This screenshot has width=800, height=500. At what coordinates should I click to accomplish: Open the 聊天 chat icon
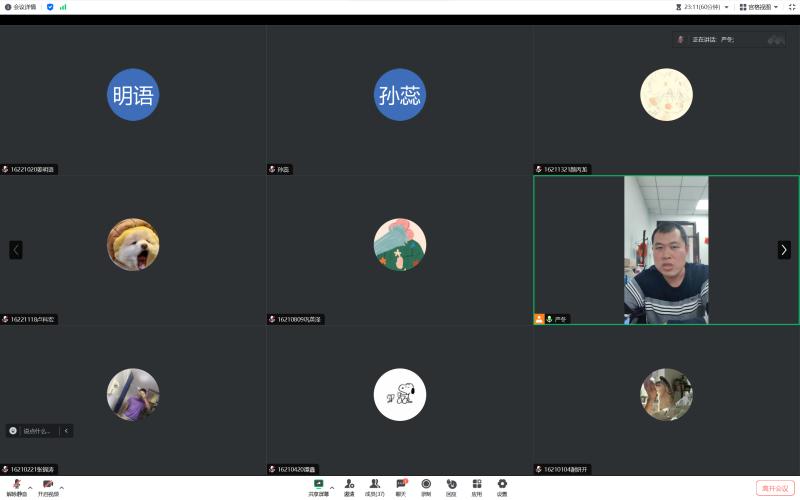click(x=401, y=485)
